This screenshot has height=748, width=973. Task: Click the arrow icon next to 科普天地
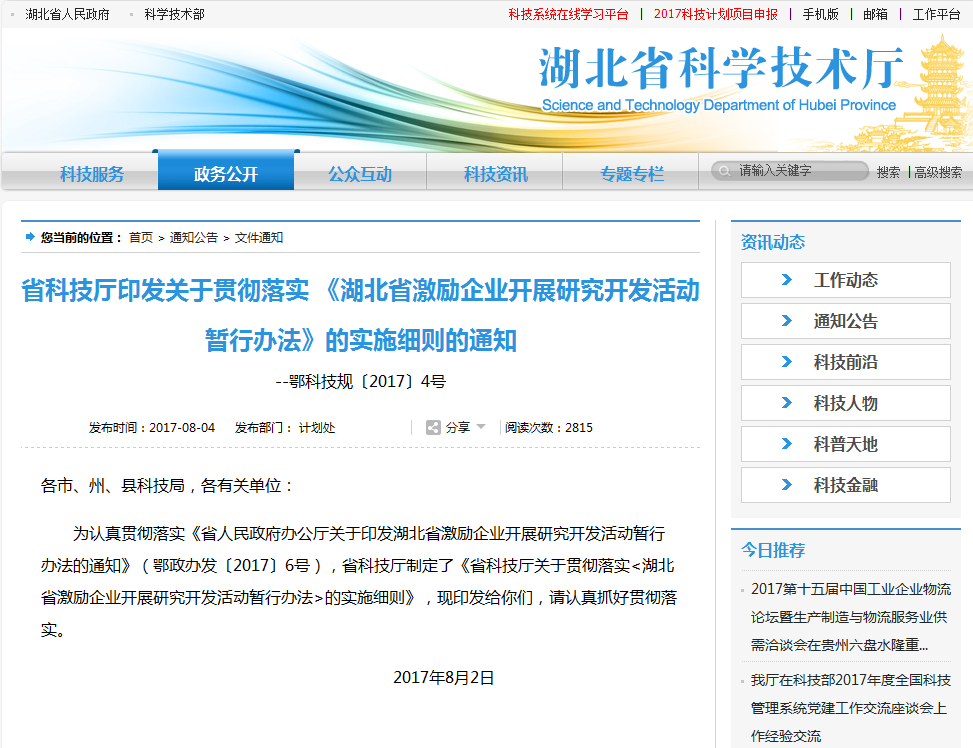[787, 444]
